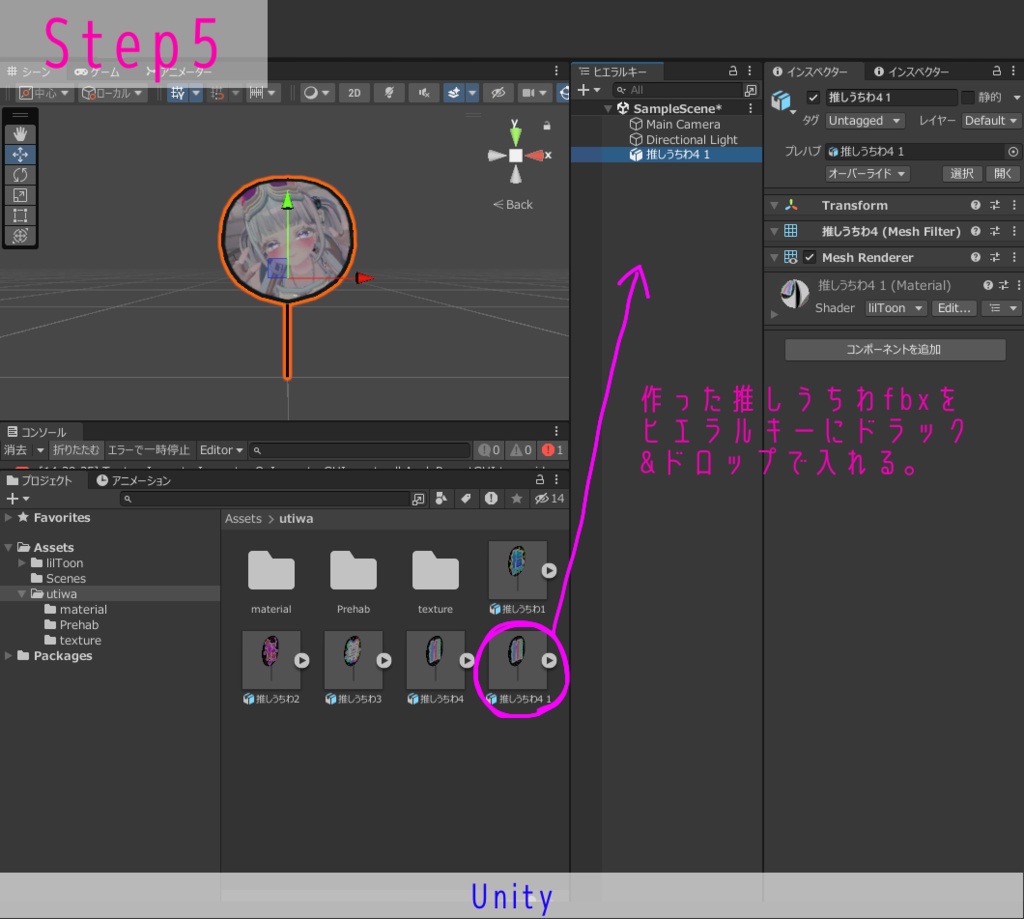
Task: Open the Editor dropdown in console
Action: [x=221, y=450]
